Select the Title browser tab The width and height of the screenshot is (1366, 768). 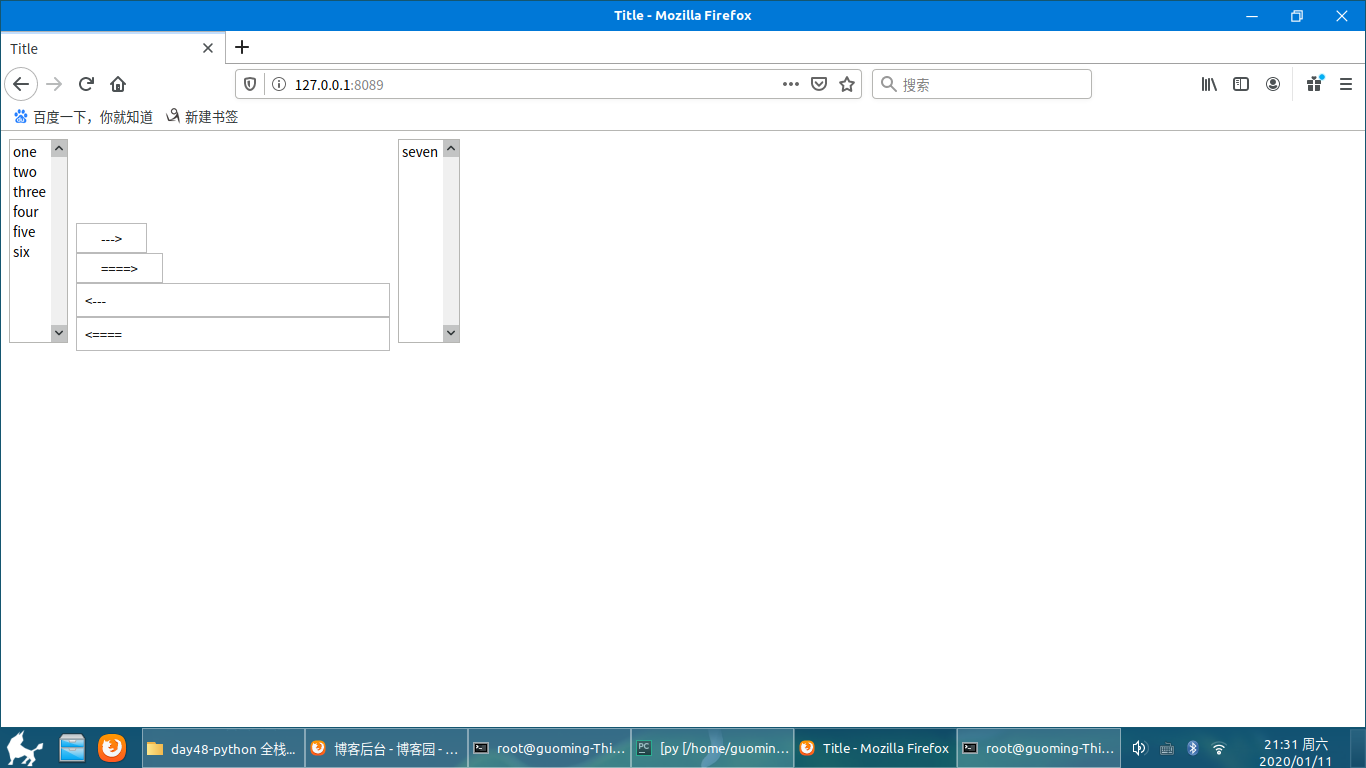[112, 48]
